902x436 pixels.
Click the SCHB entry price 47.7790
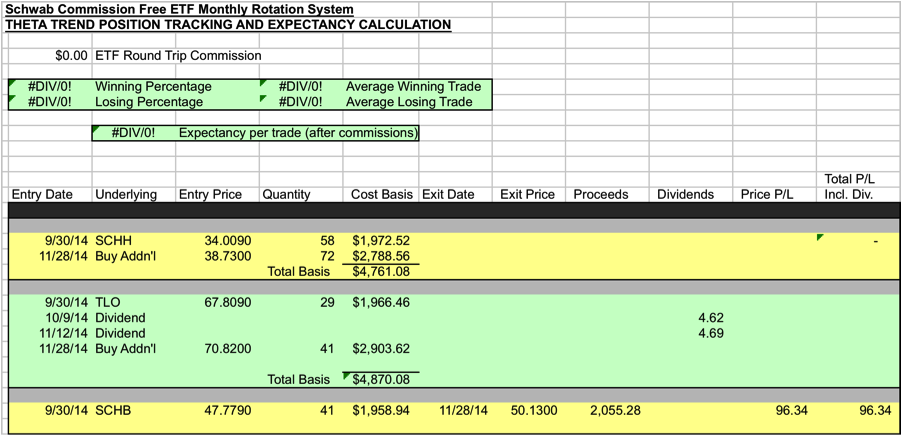(228, 411)
